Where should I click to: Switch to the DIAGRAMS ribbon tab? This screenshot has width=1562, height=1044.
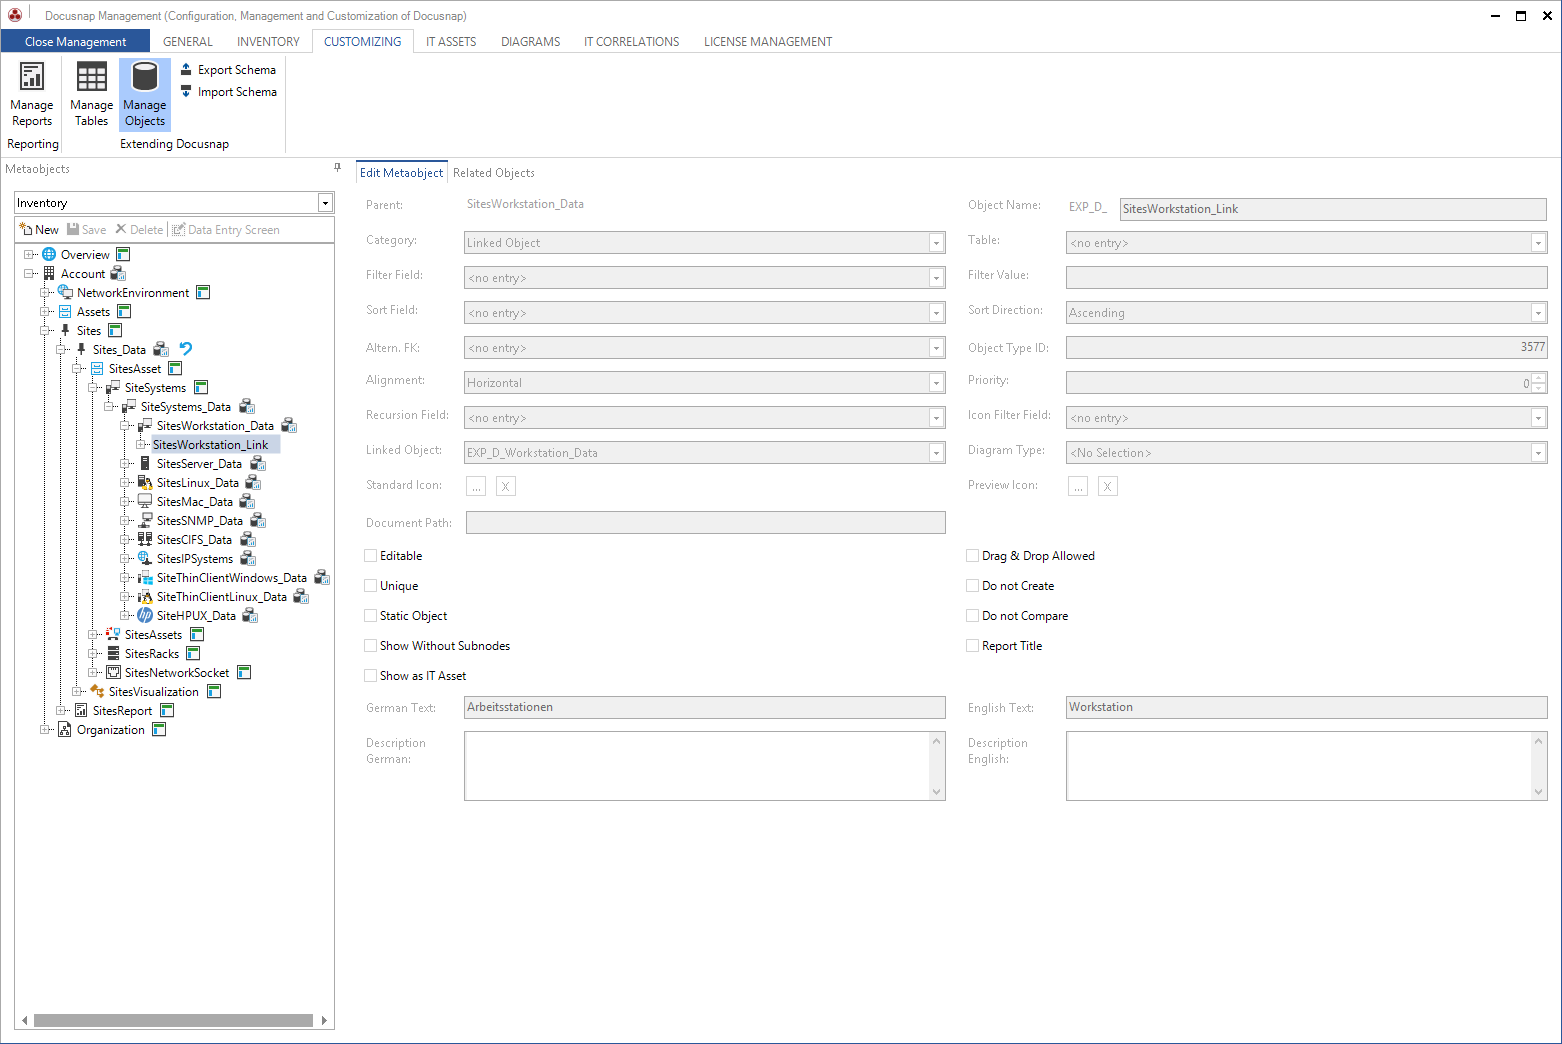point(530,42)
